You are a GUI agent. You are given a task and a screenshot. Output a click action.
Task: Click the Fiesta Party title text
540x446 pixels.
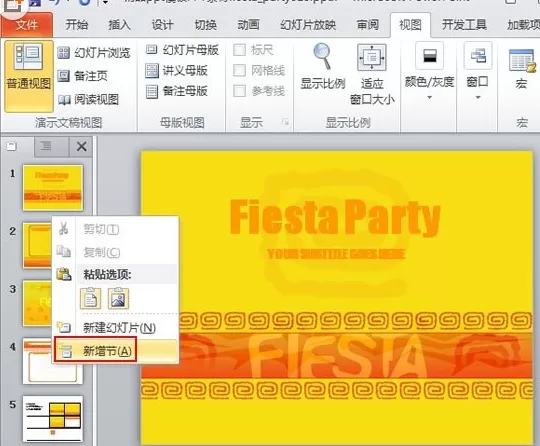pyautogui.click(x=335, y=218)
